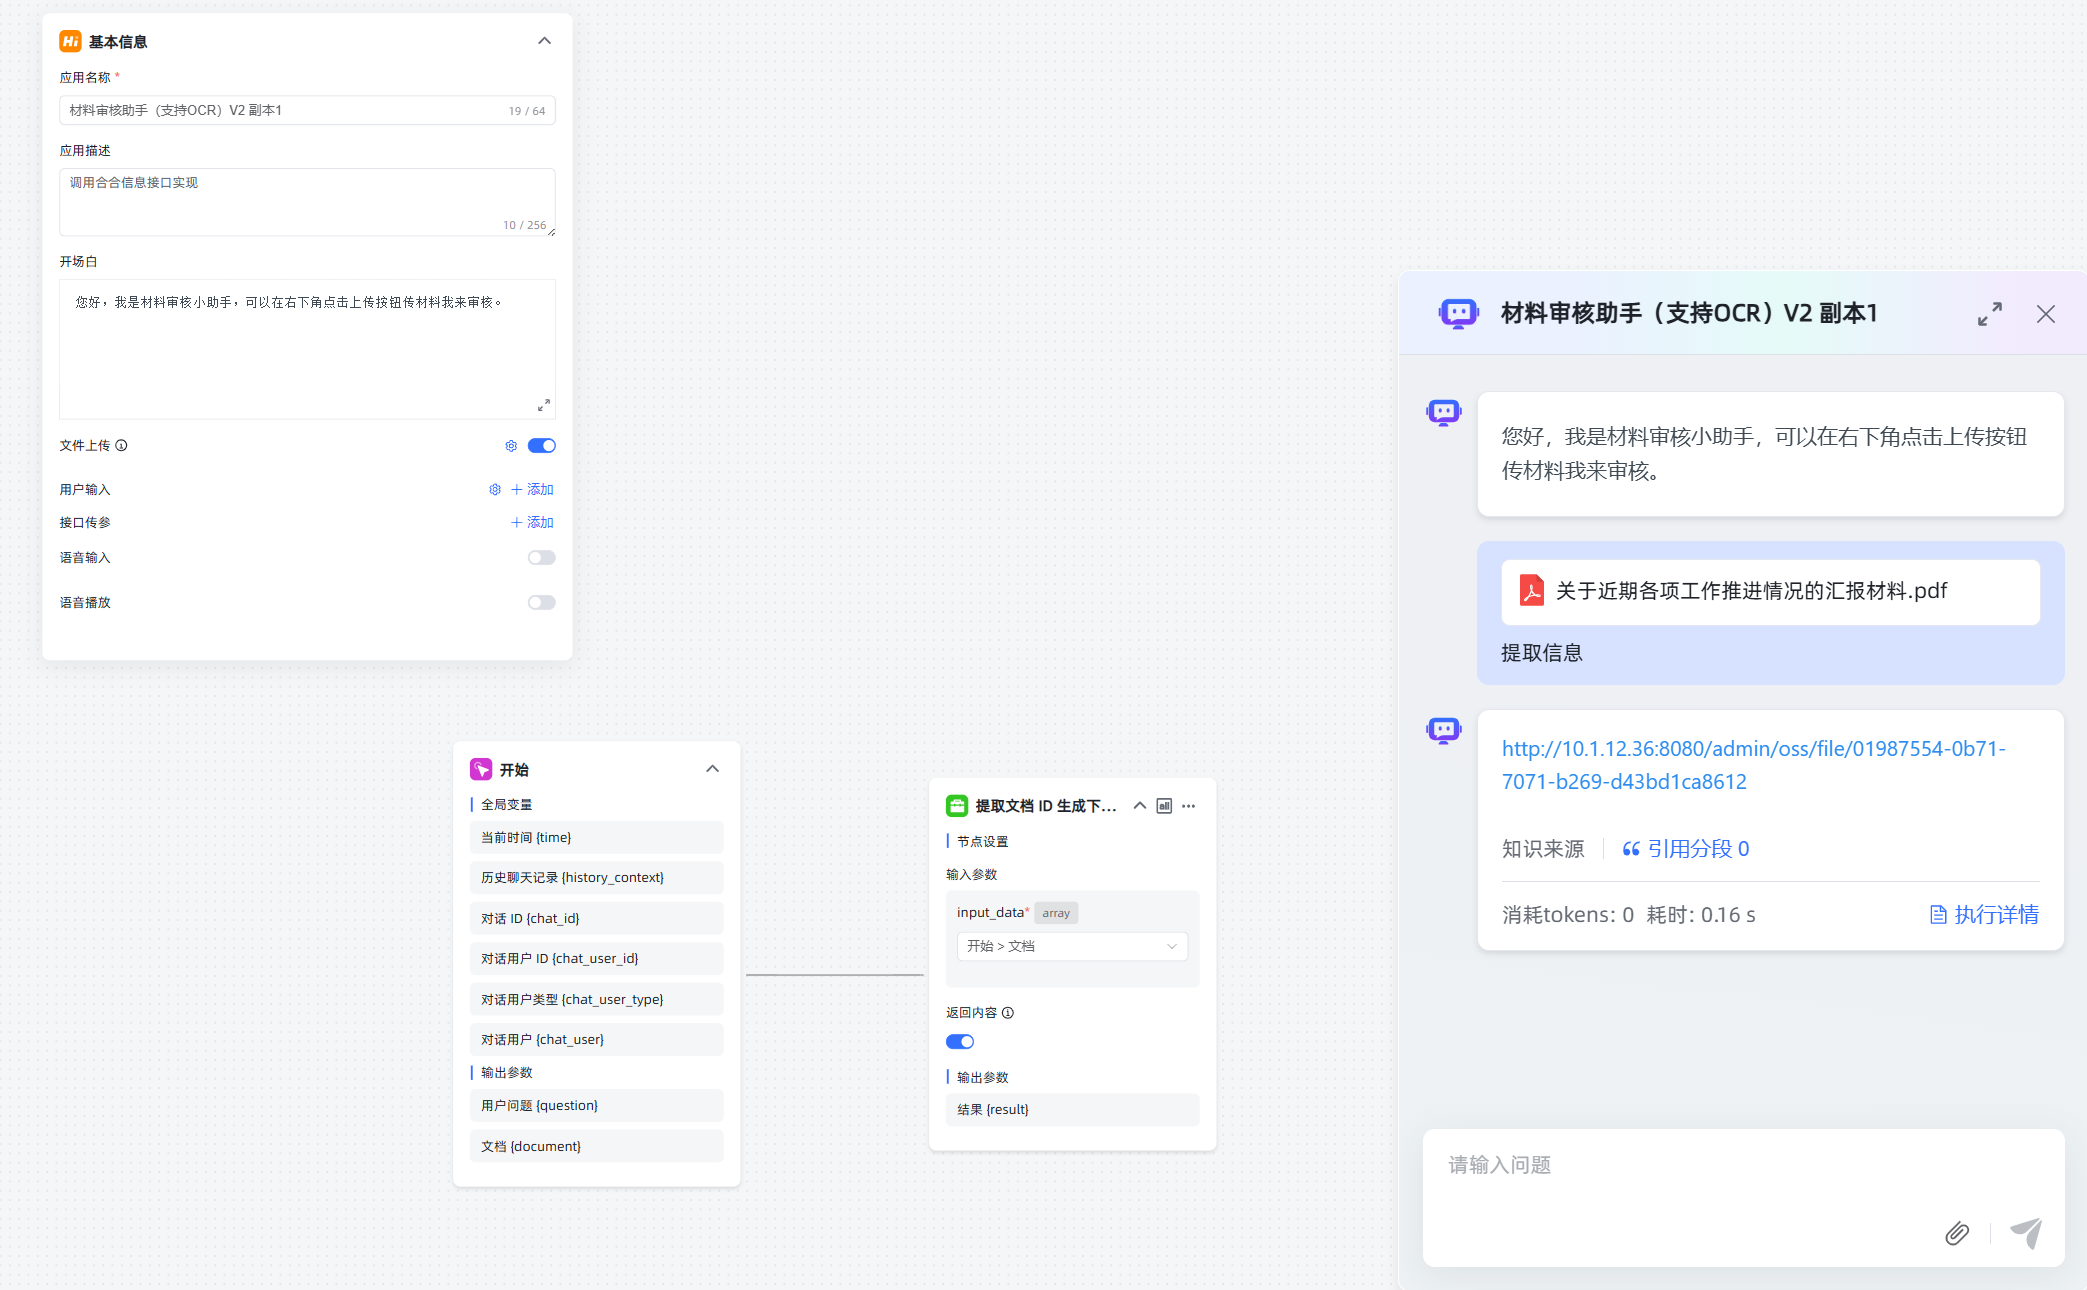
Task: Open 执行详情 execution details
Action: [x=1984, y=915]
